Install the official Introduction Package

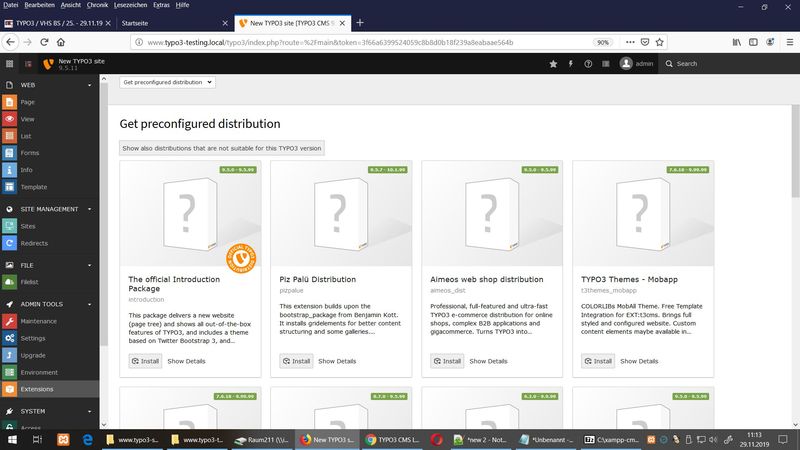click(x=145, y=361)
